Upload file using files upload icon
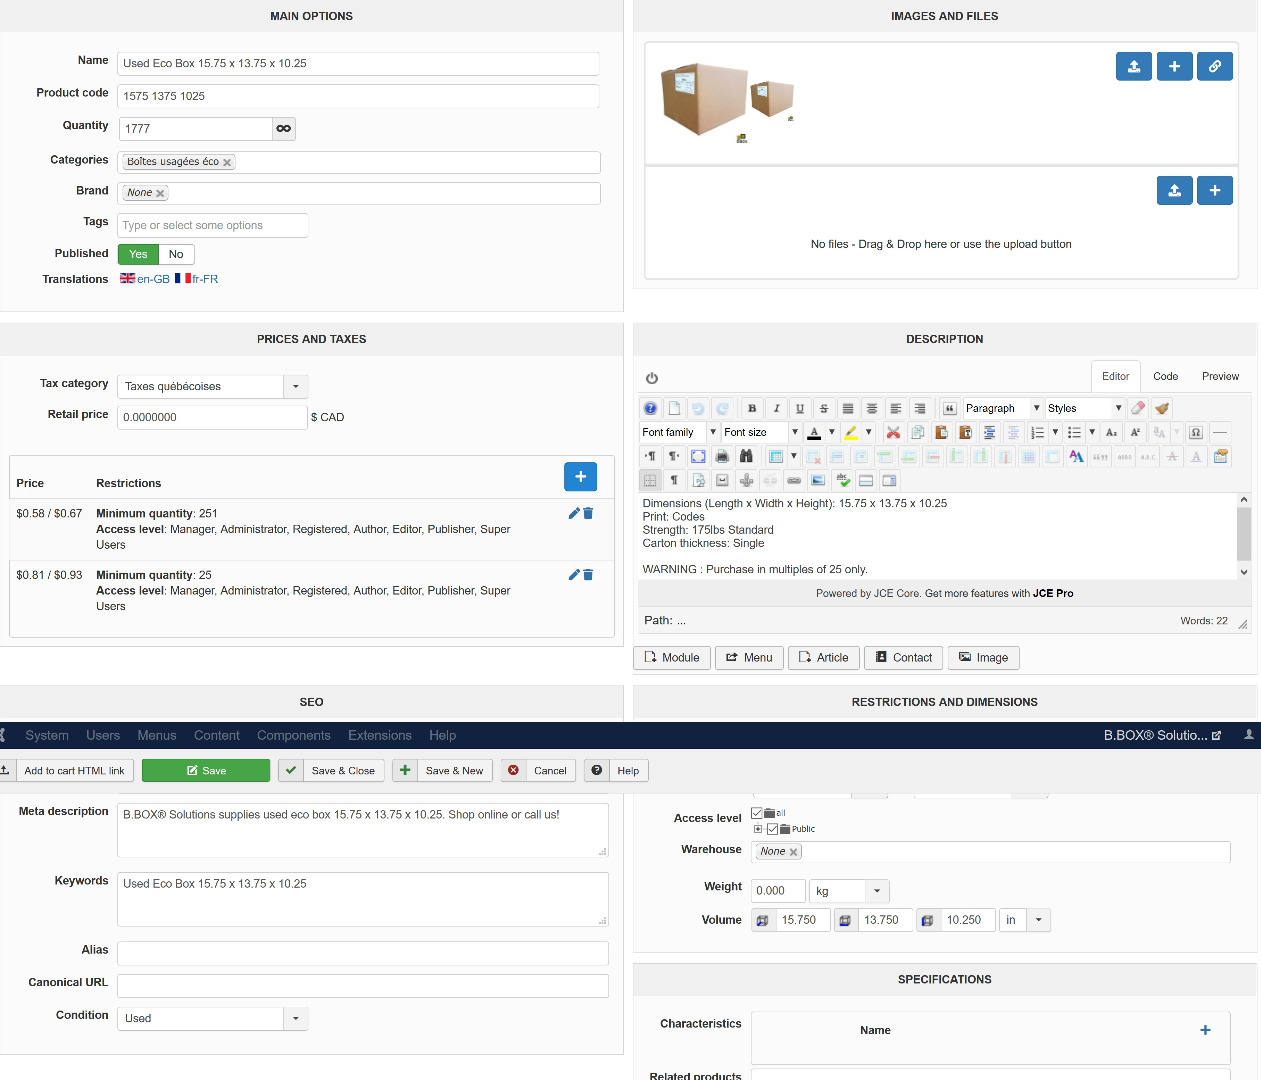This screenshot has width=1261, height=1080. coord(1175,190)
